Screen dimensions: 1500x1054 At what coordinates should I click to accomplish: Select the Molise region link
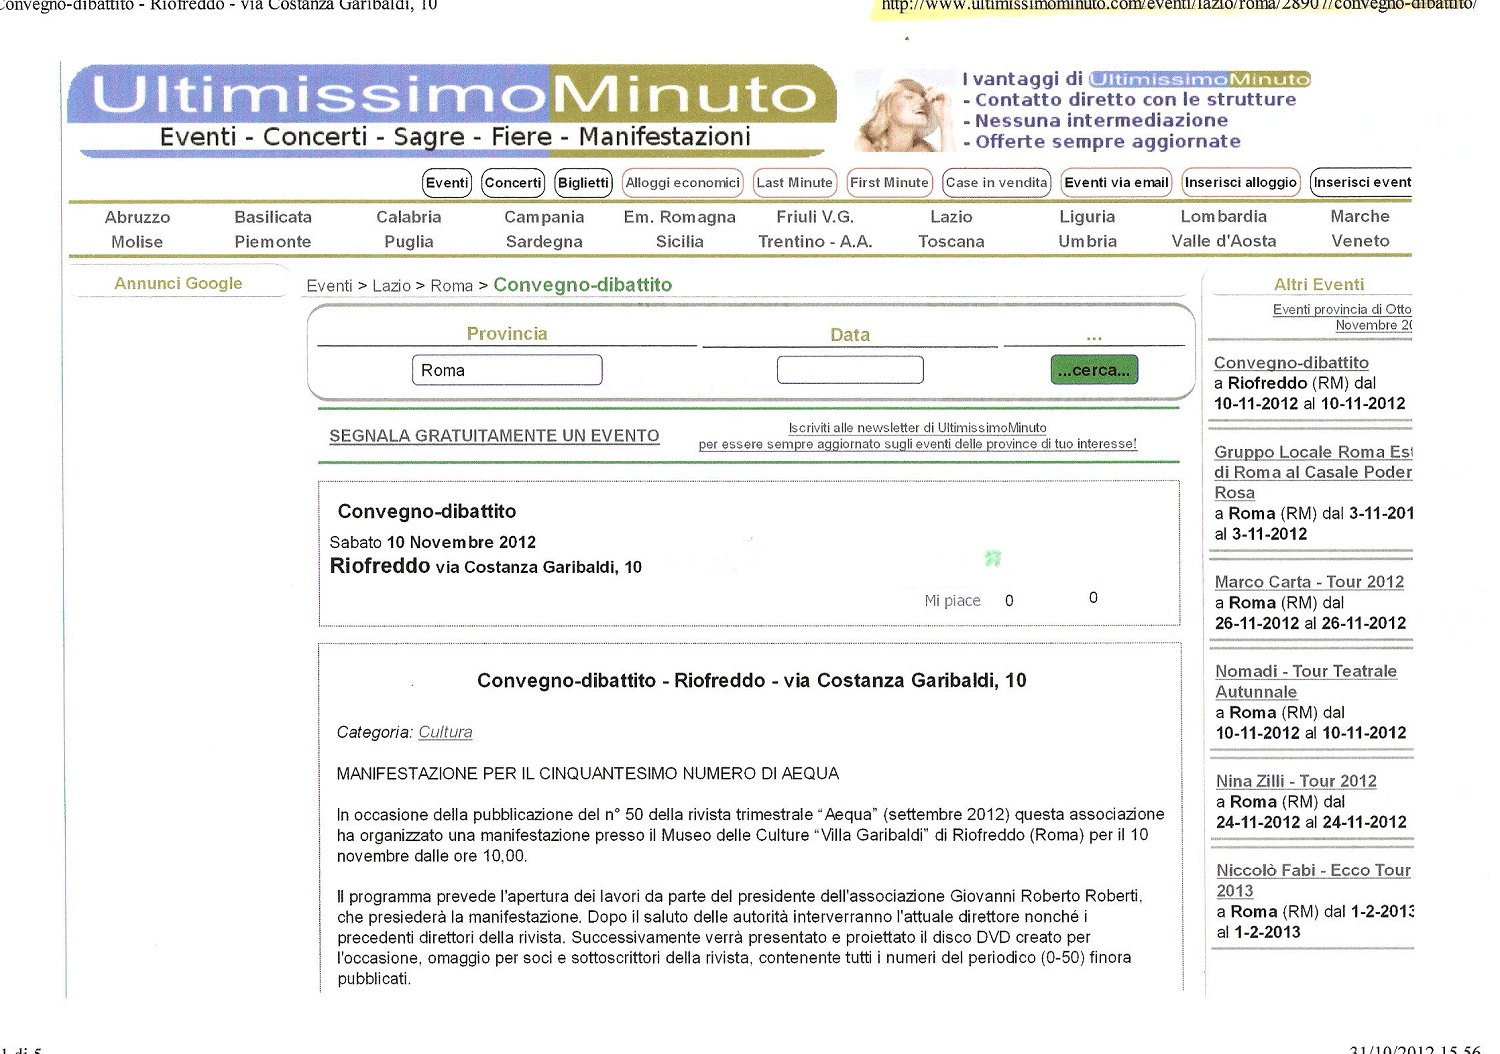pos(138,242)
